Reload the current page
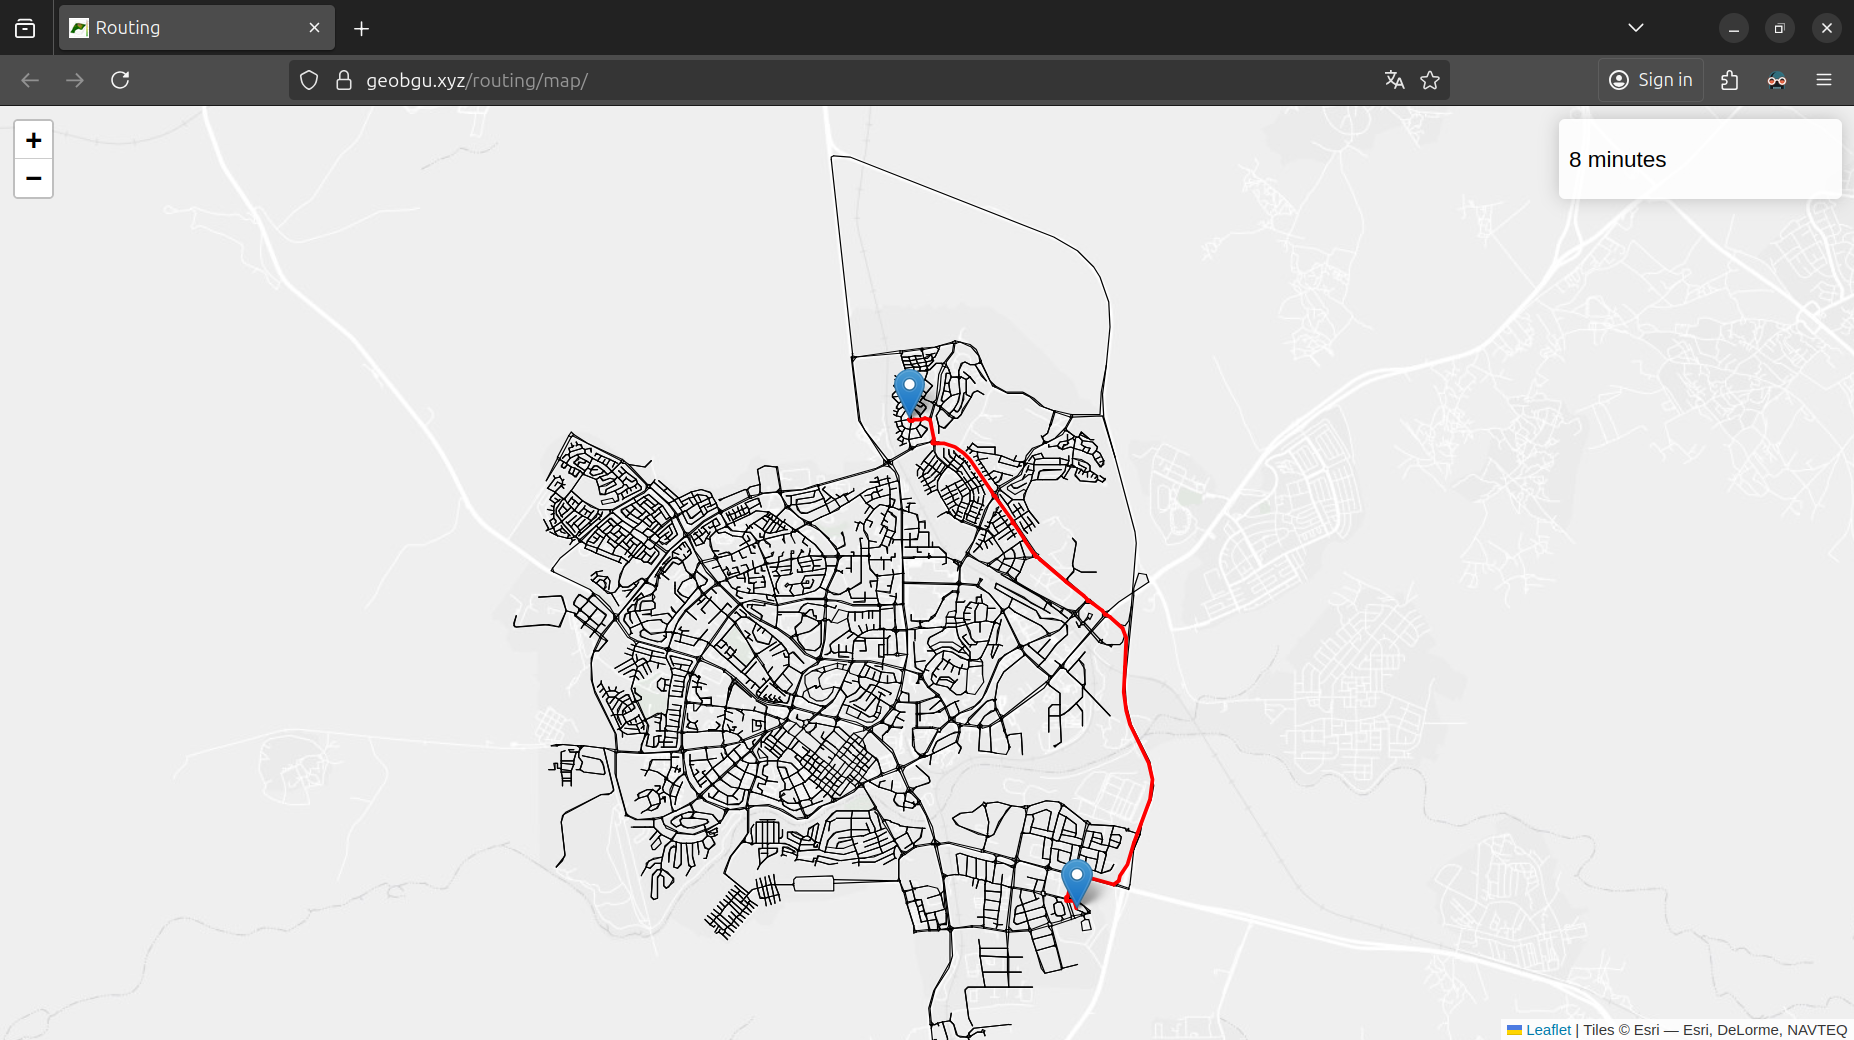The height and width of the screenshot is (1040, 1854). 120,80
